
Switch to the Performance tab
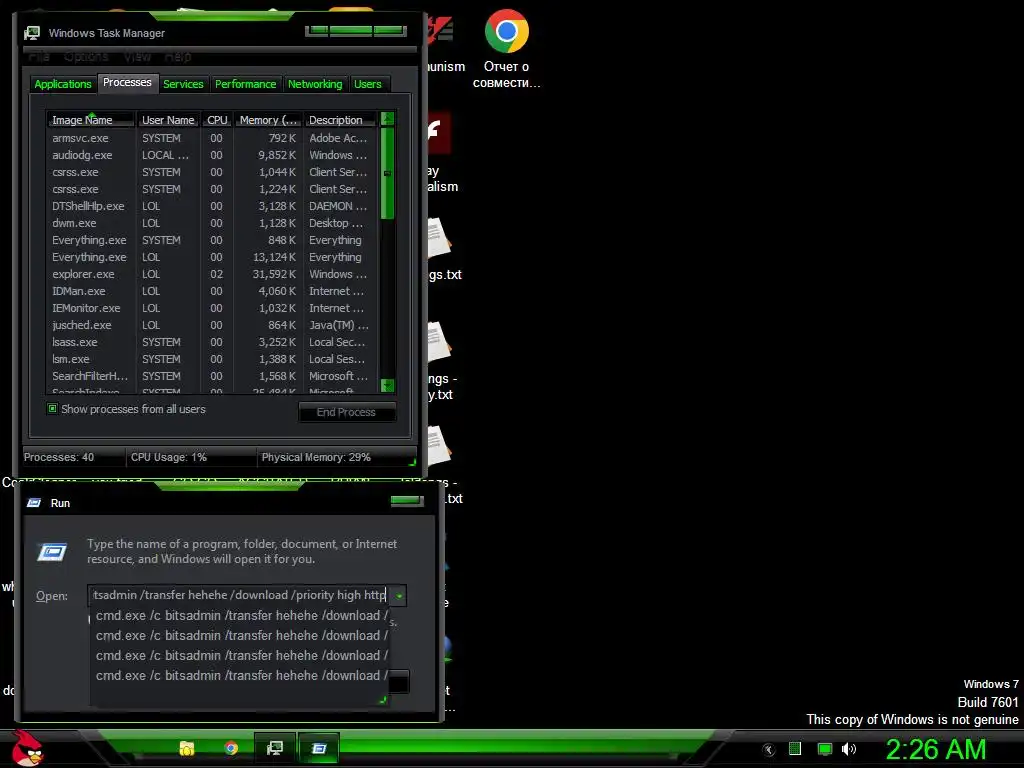pos(246,84)
